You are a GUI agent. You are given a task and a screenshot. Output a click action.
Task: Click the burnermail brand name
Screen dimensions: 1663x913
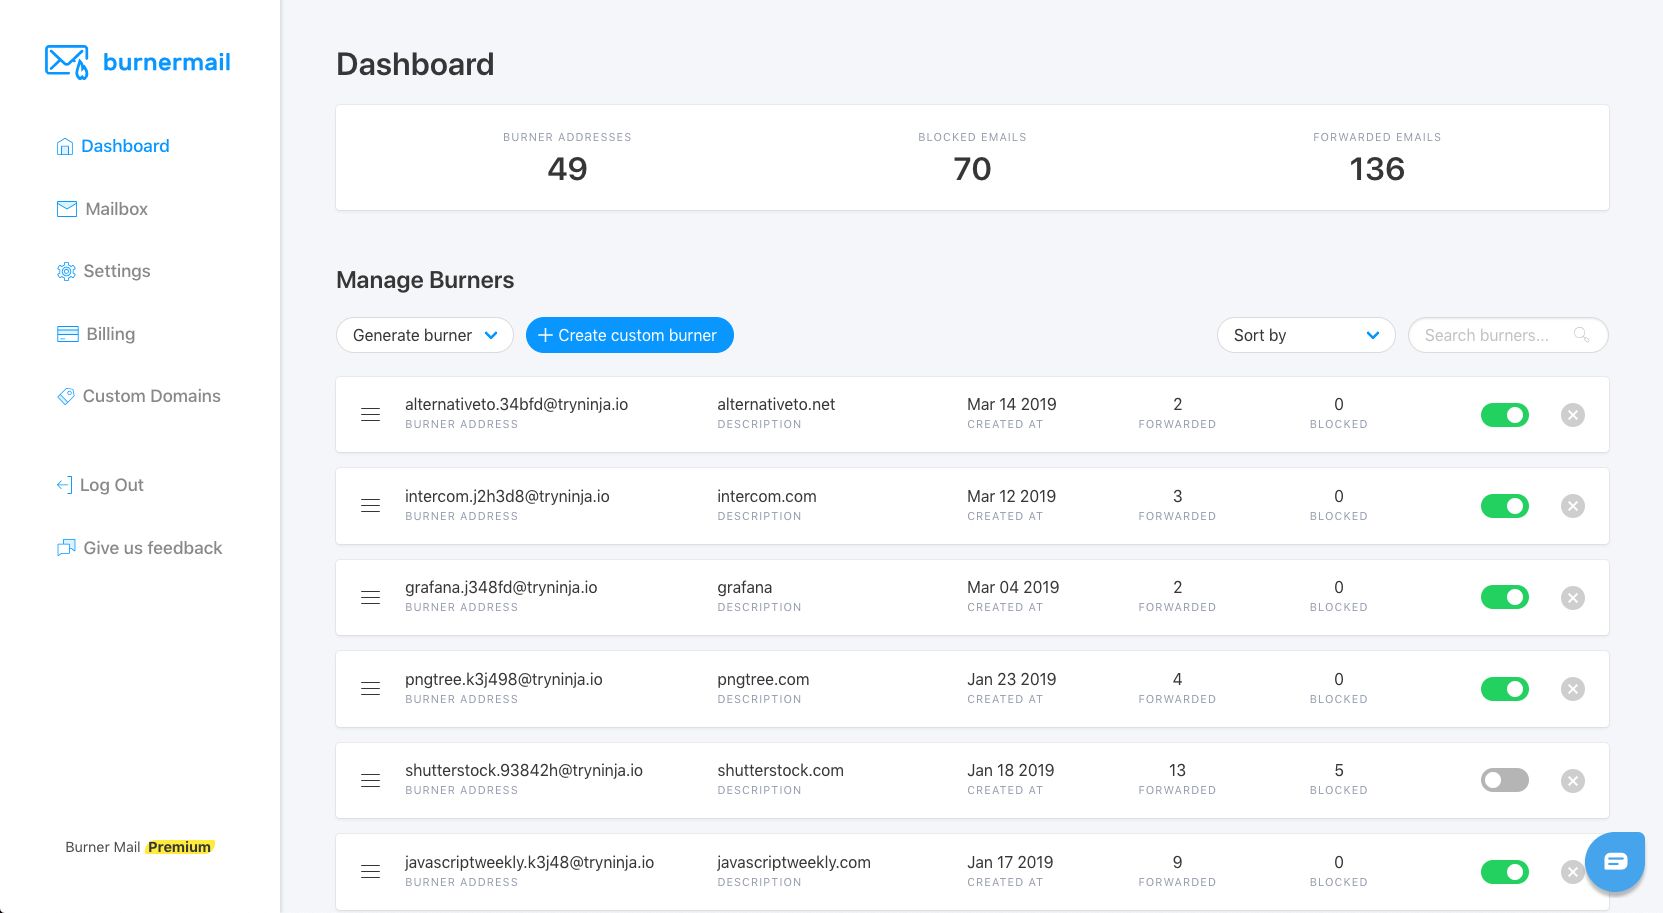(167, 62)
